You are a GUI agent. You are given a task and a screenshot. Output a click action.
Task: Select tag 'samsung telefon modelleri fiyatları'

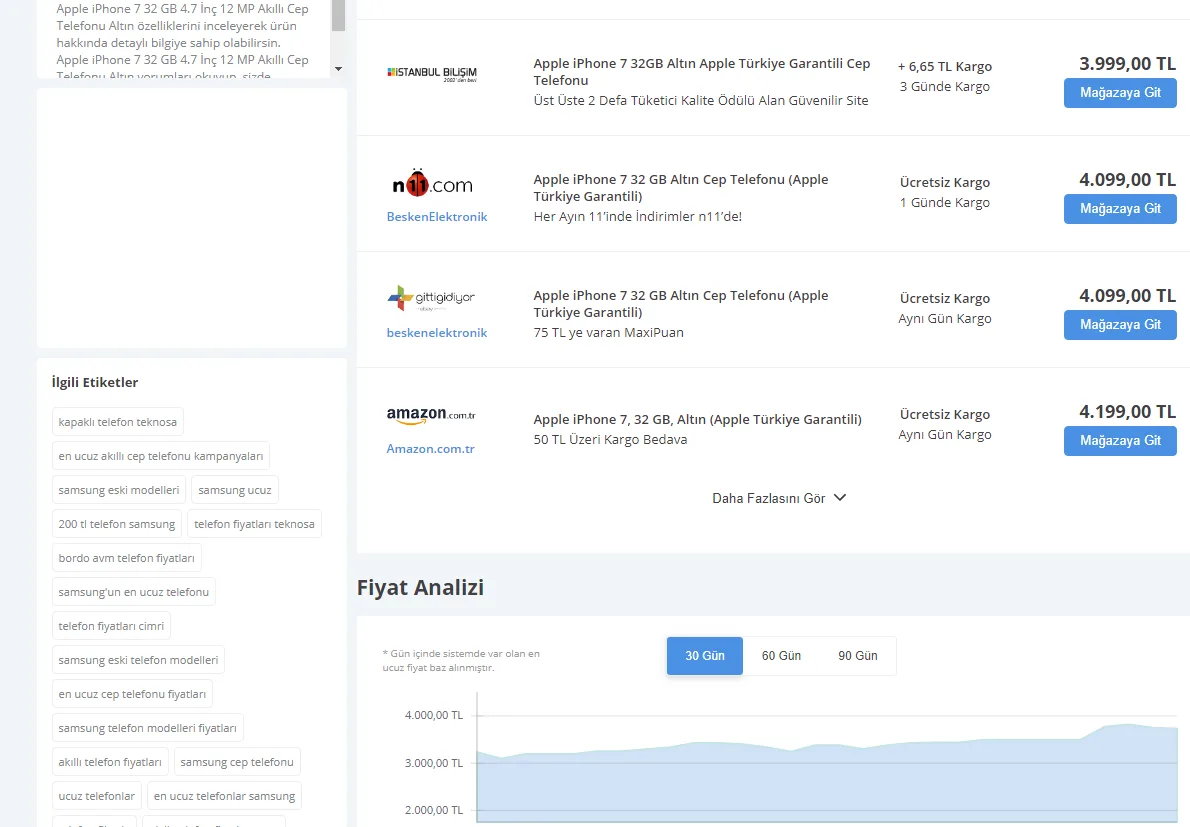148,728
